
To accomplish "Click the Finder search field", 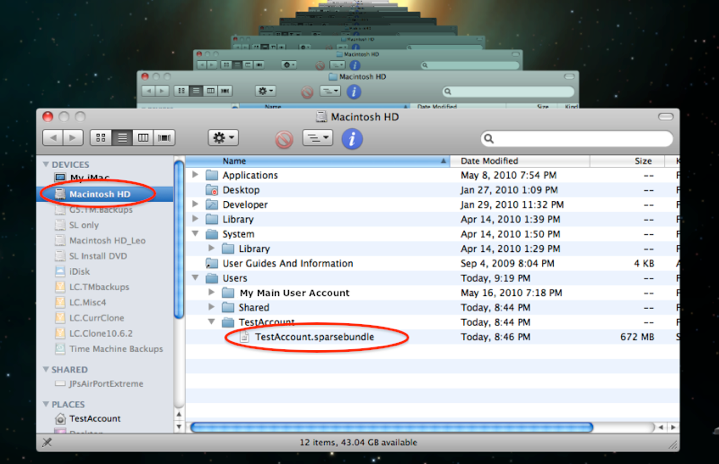I will click(577, 138).
